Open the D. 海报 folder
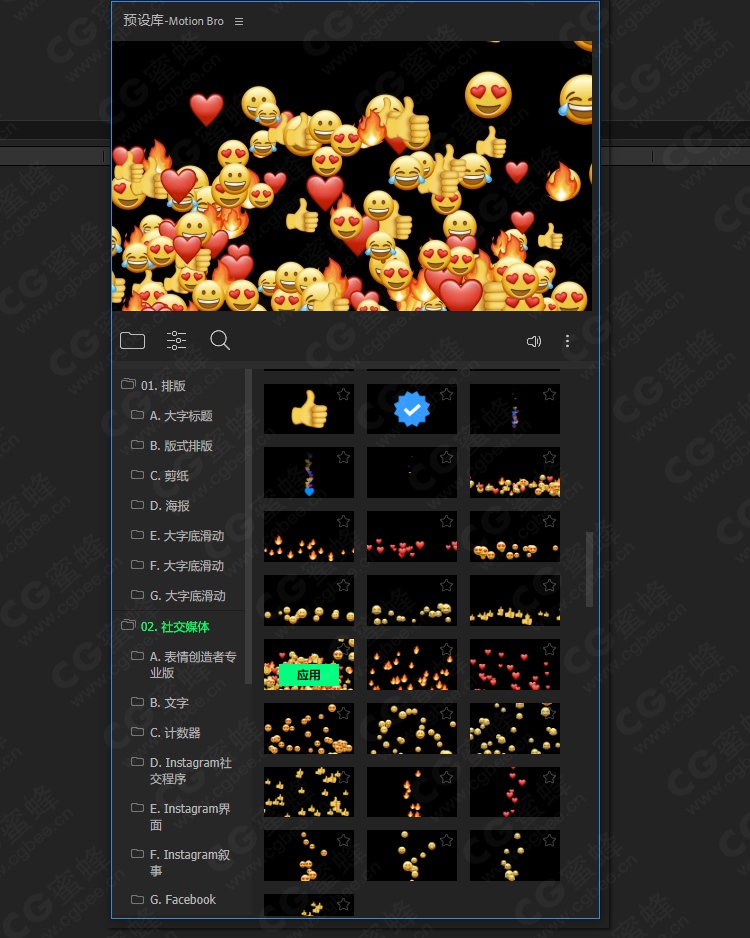Image resolution: width=750 pixels, height=938 pixels. coord(161,505)
